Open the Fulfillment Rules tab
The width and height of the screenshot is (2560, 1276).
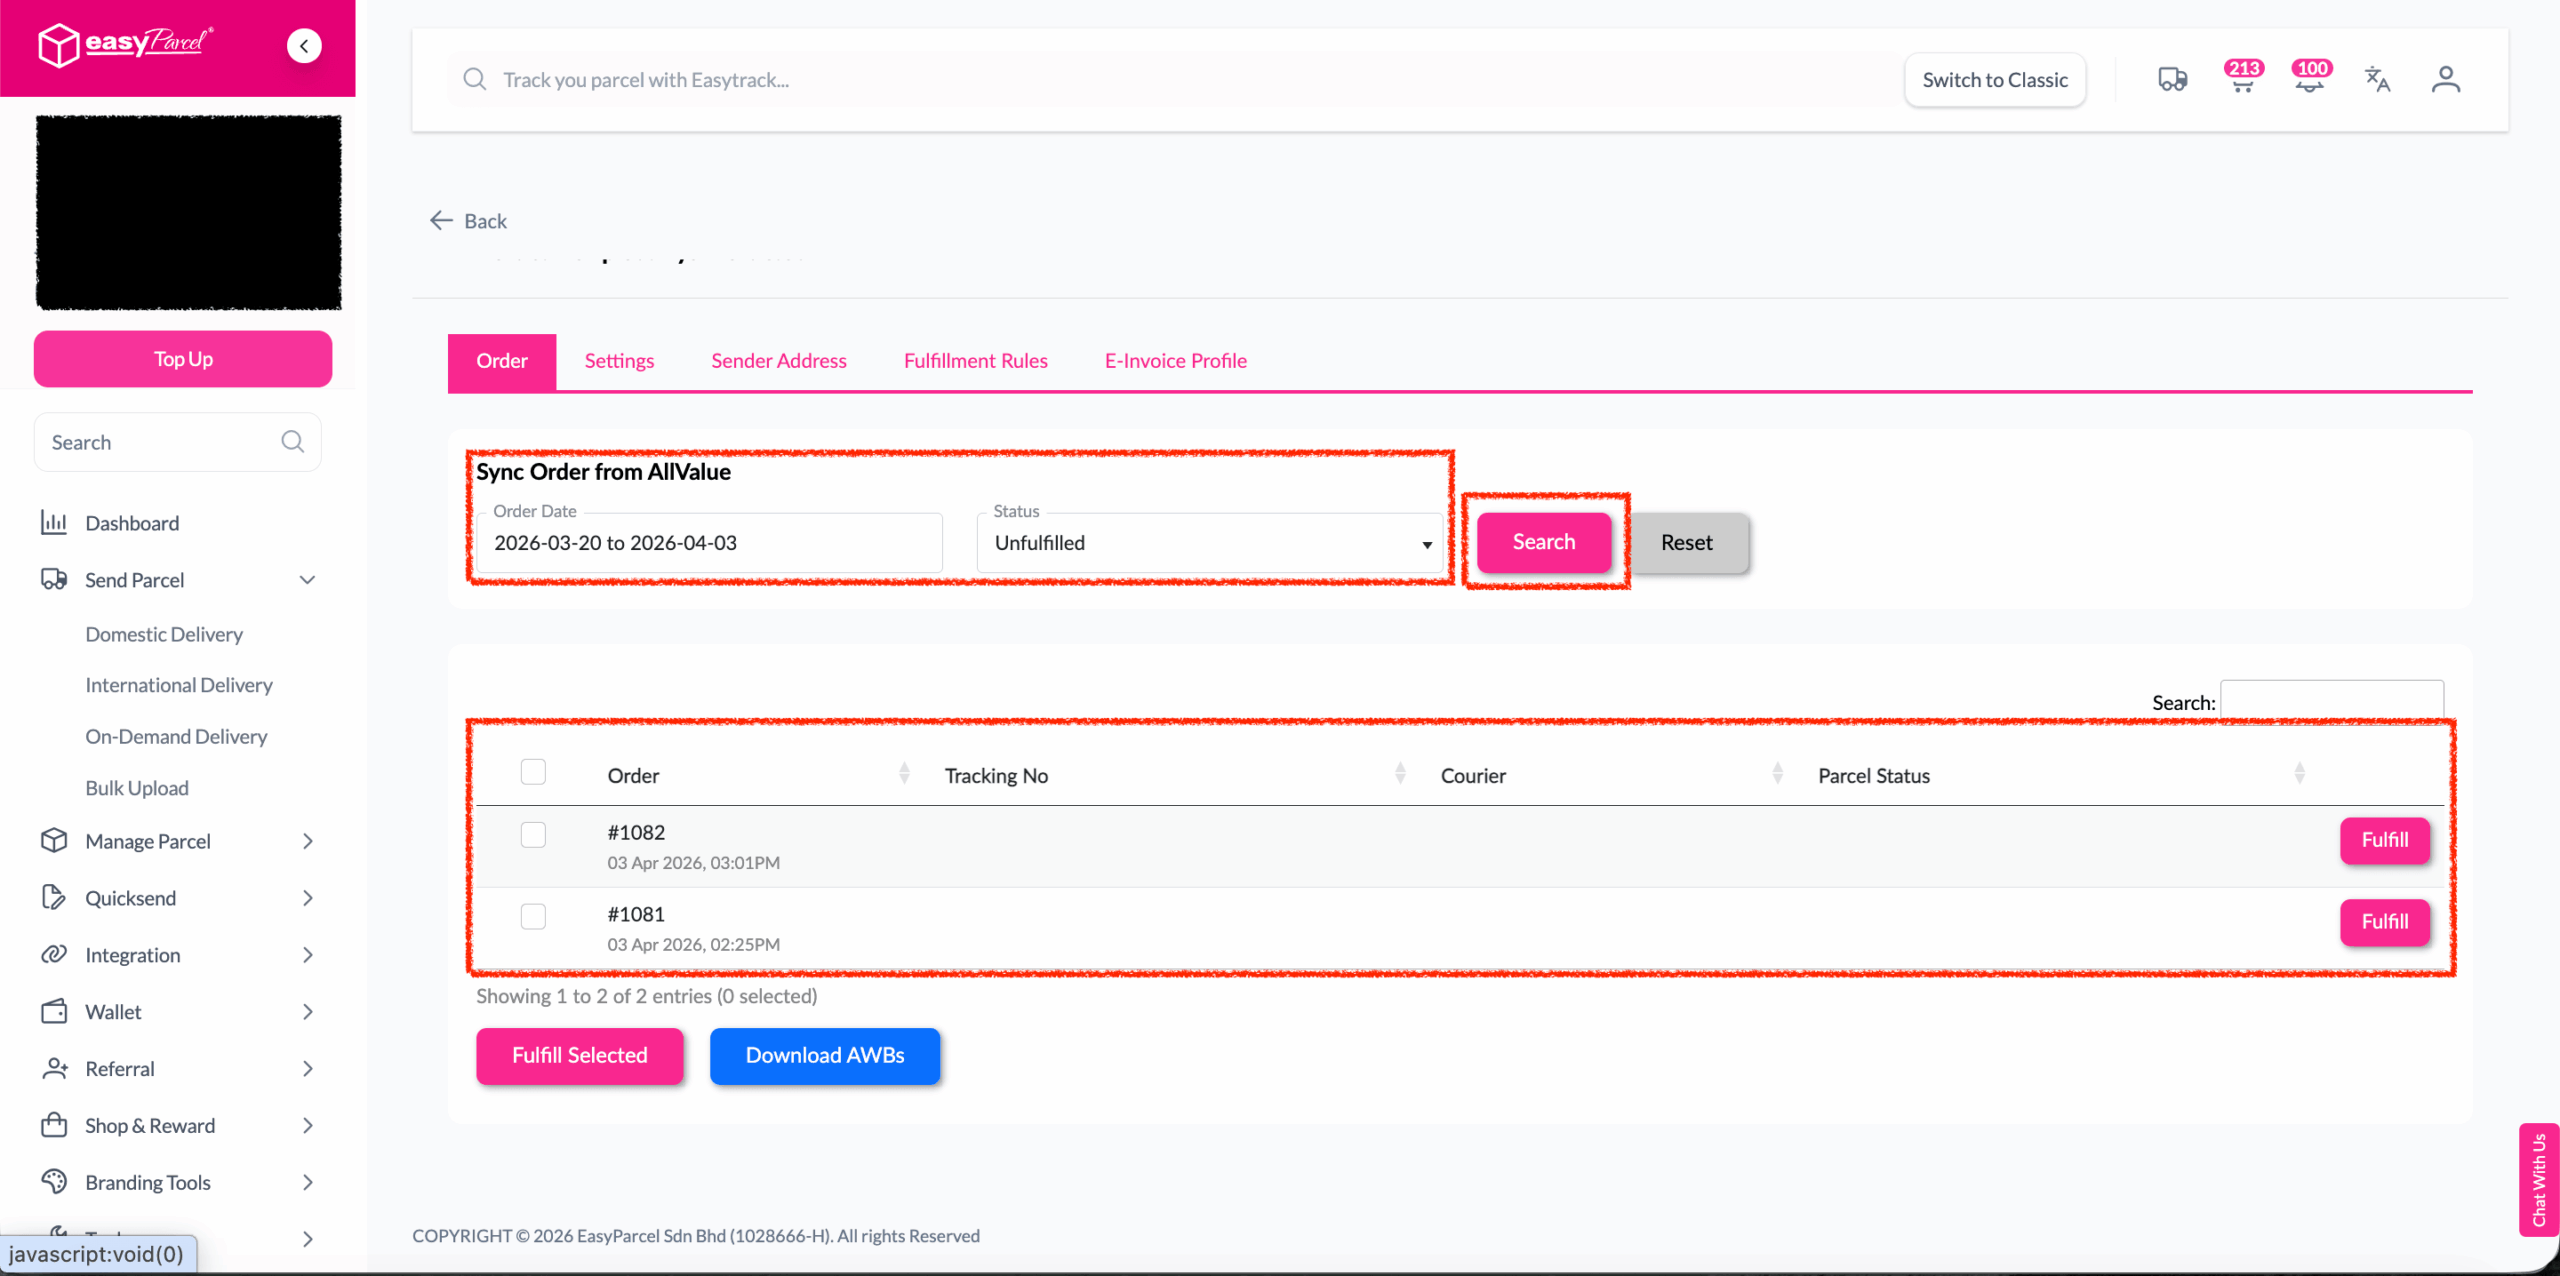point(975,361)
